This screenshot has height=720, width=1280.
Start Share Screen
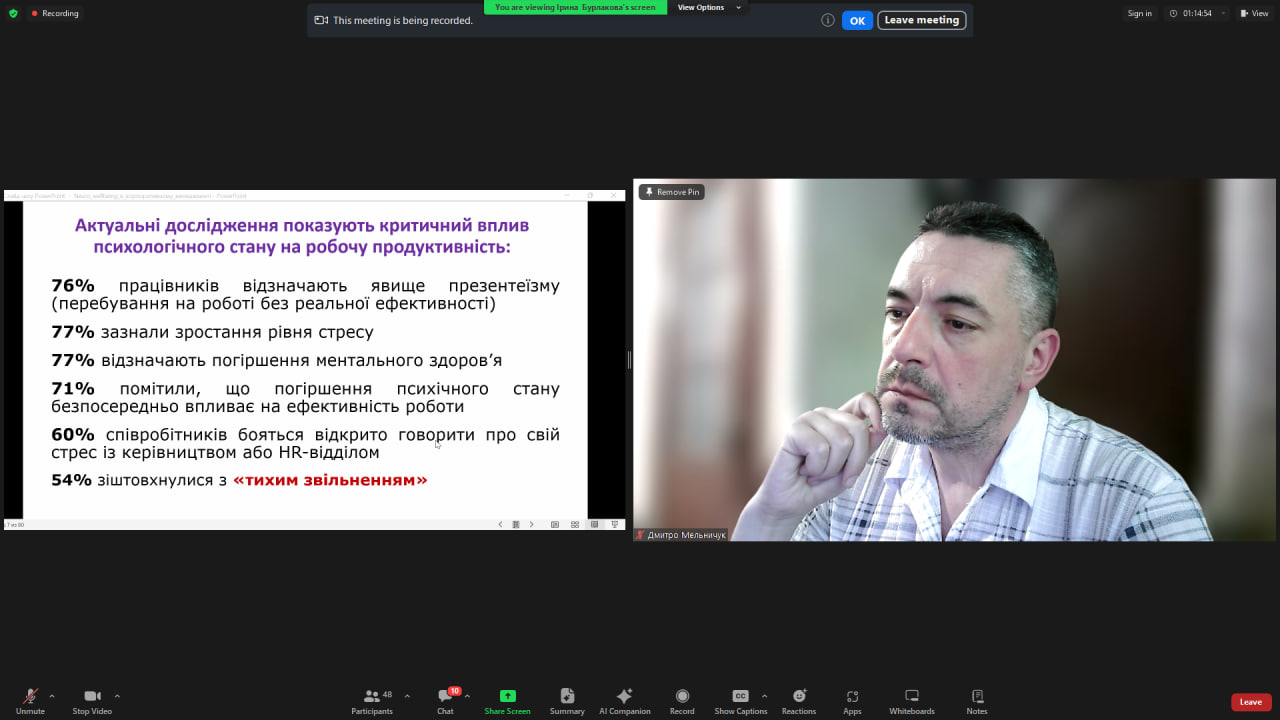click(507, 701)
